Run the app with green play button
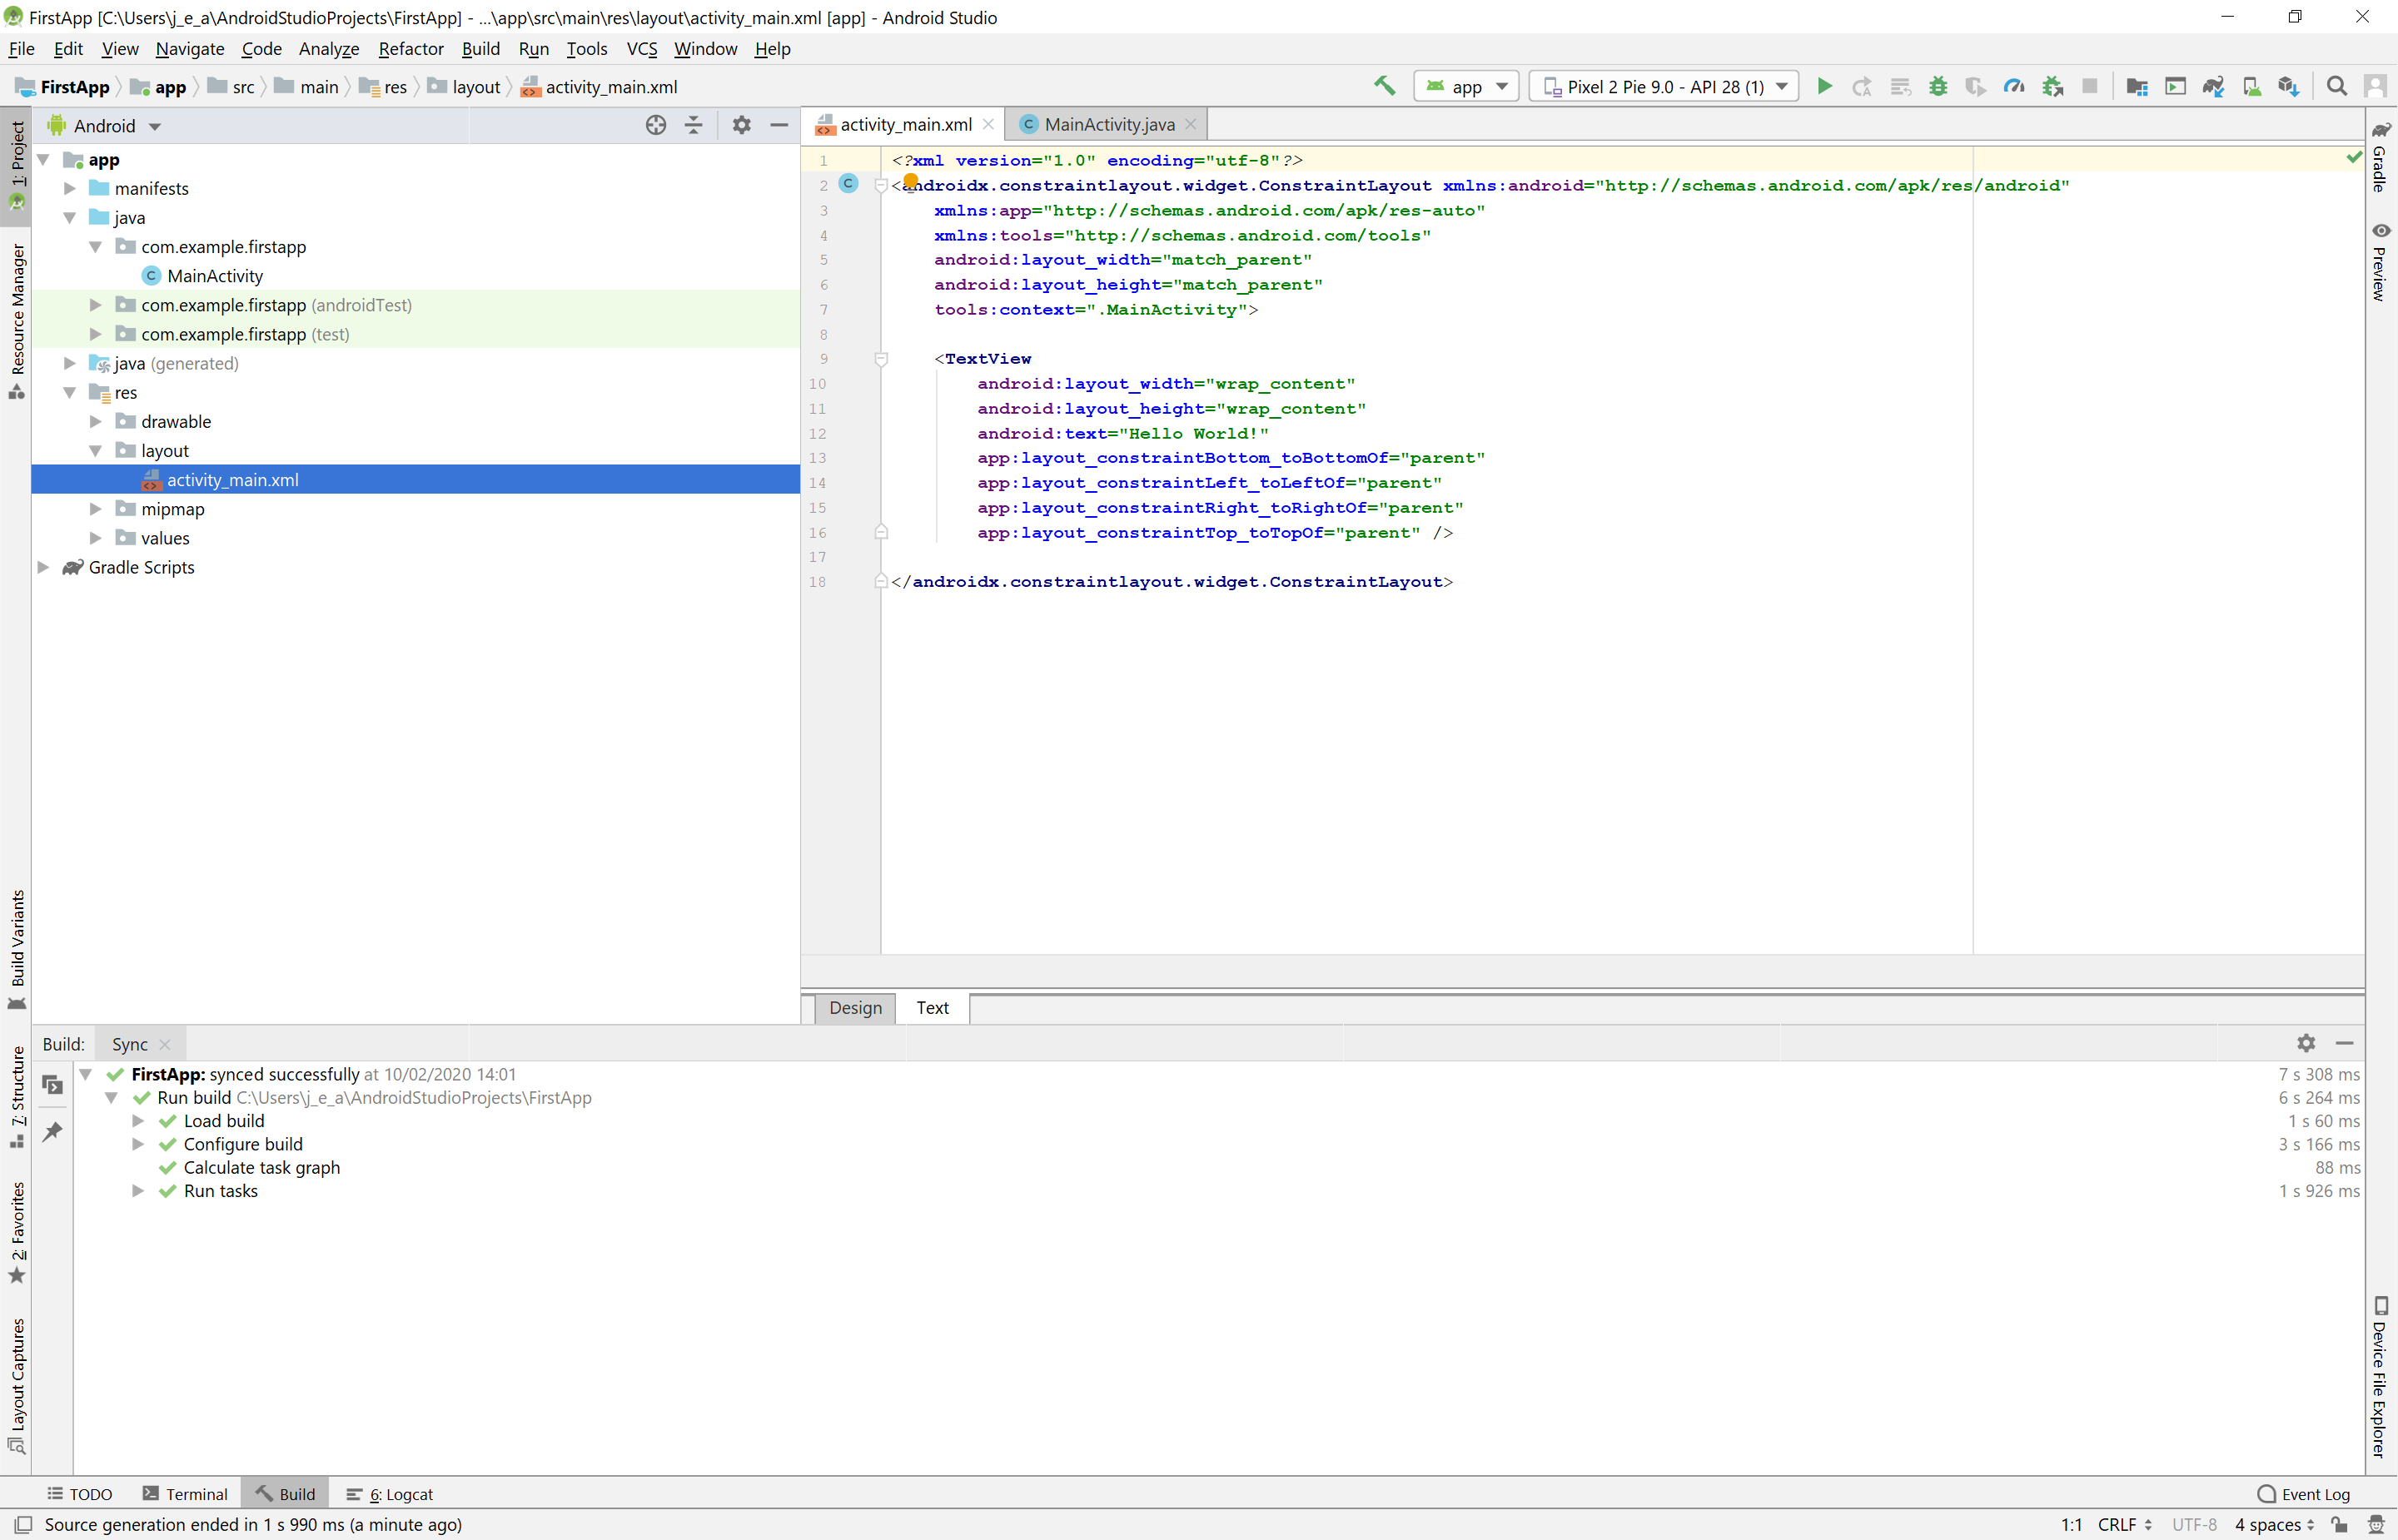 [x=1824, y=86]
